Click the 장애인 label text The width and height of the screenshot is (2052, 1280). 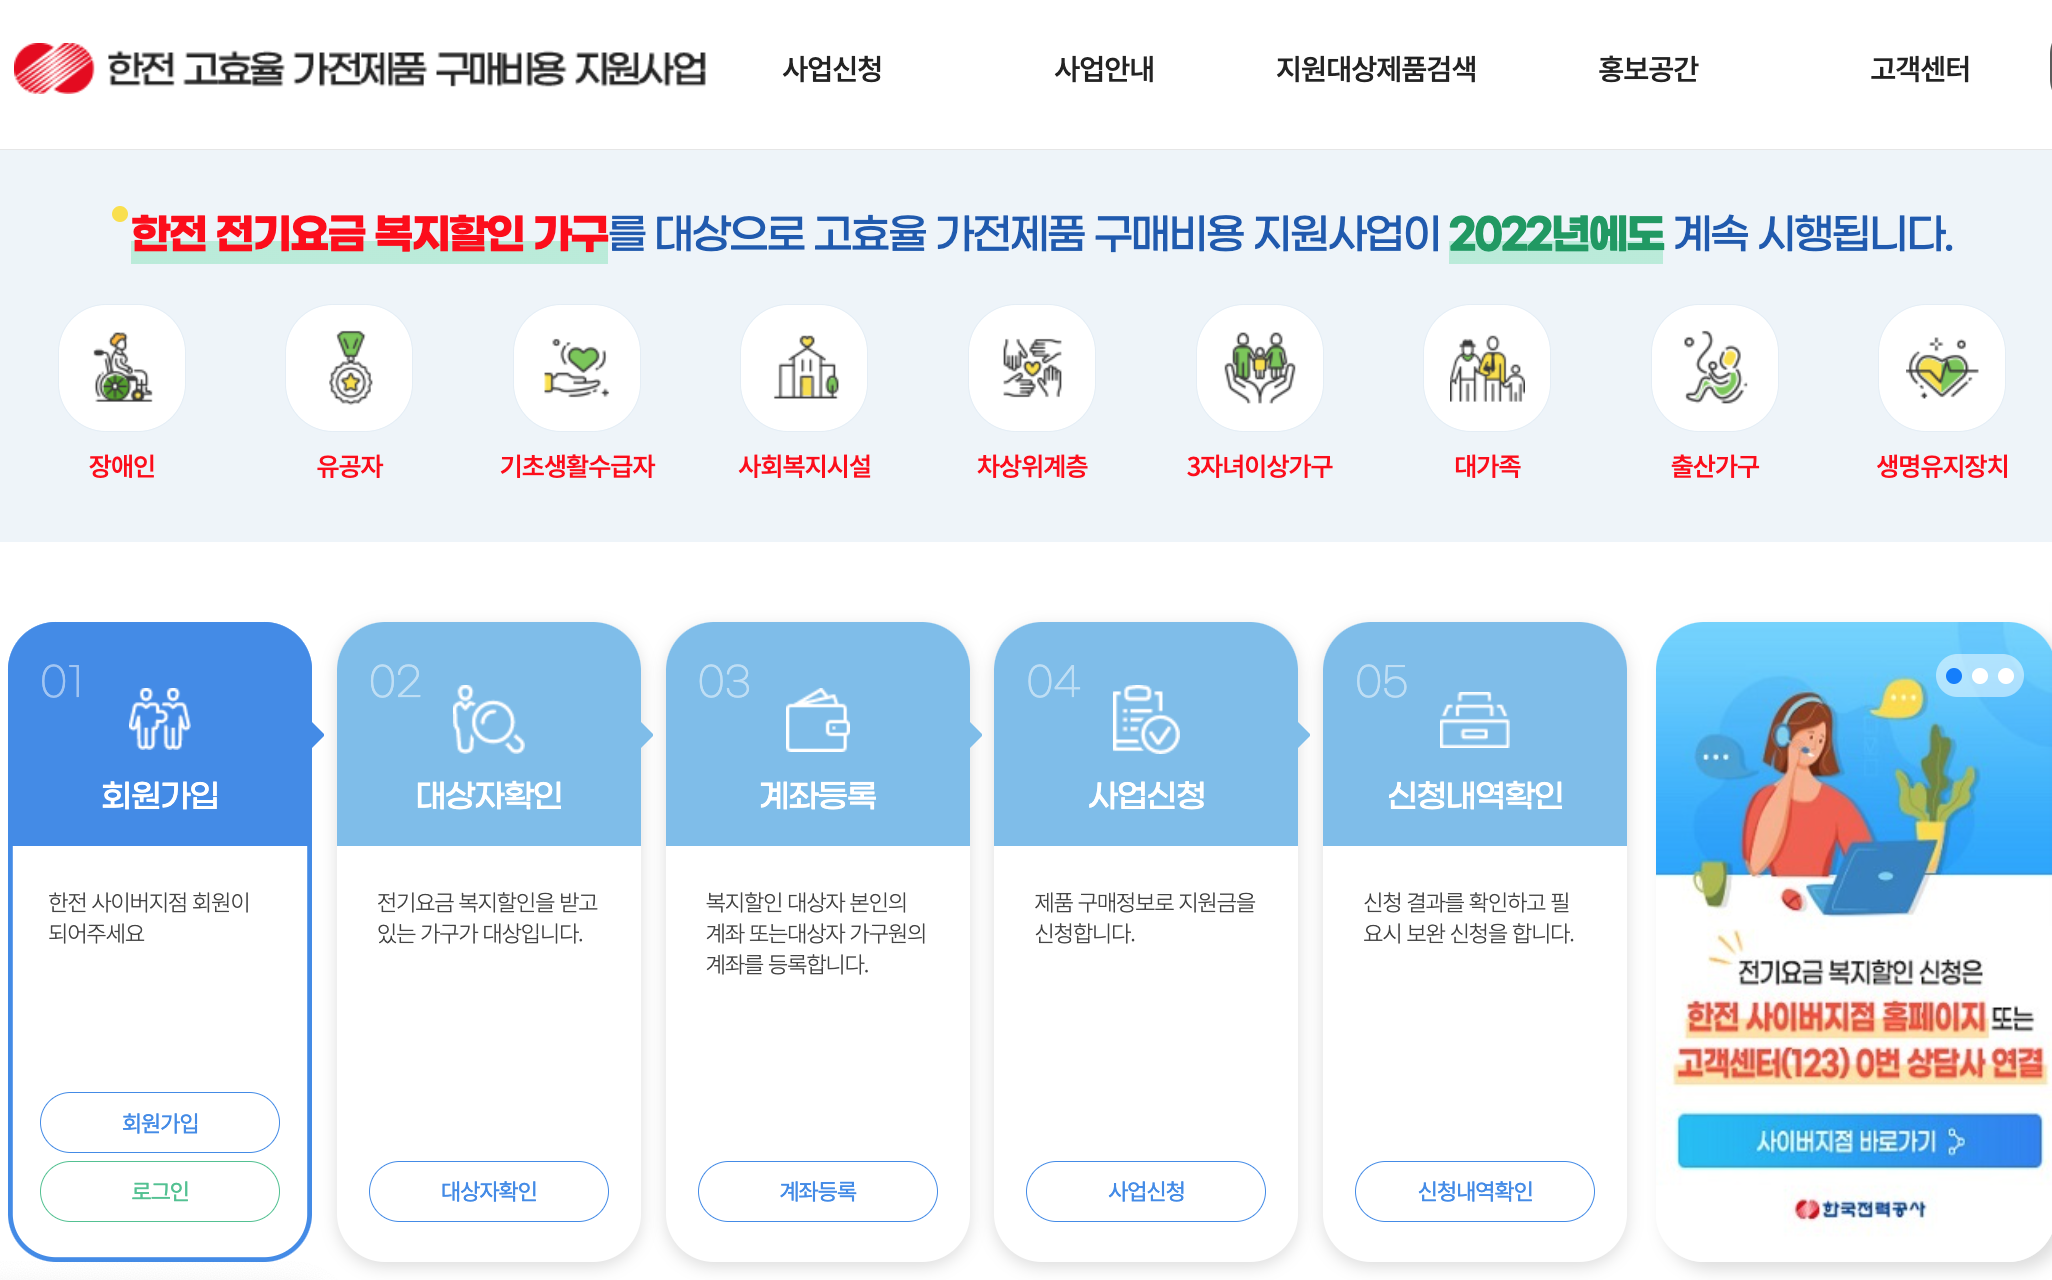[122, 466]
